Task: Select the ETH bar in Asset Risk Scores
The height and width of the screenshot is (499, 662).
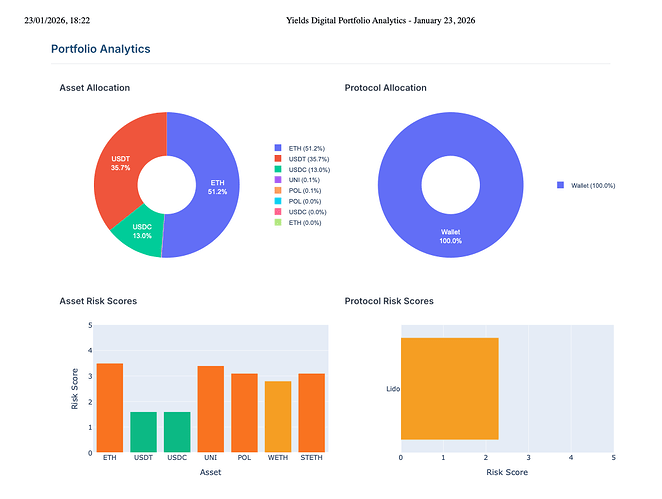Action: click(x=110, y=408)
